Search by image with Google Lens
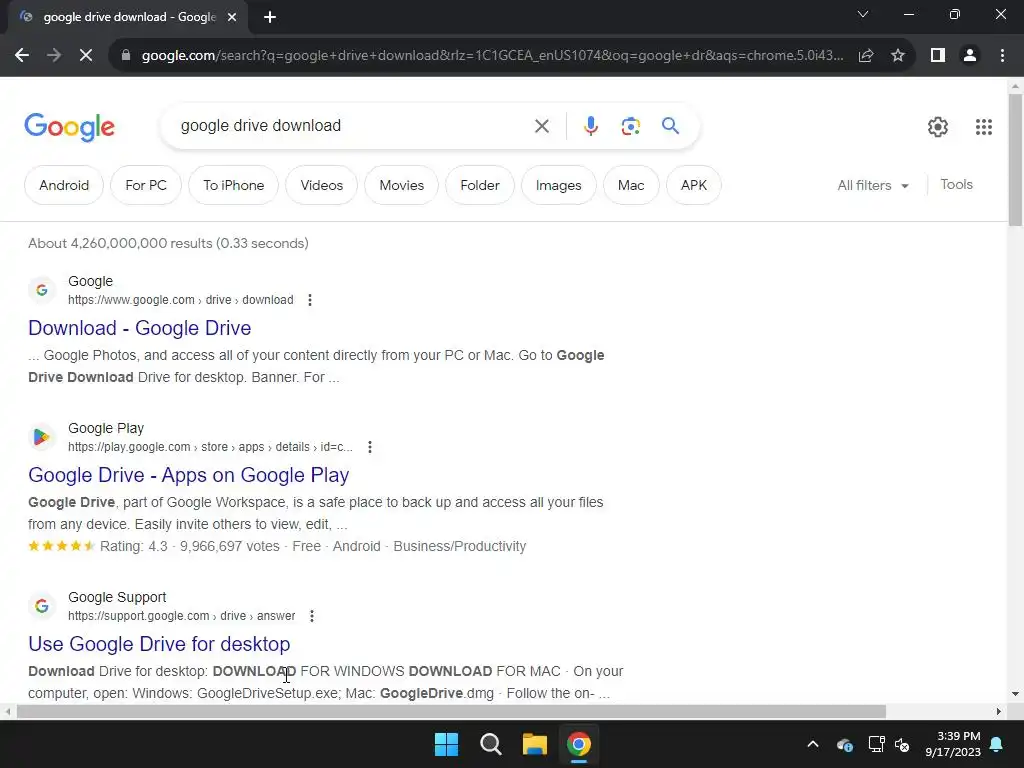Screen dimensions: 1024x768 tap(630, 125)
